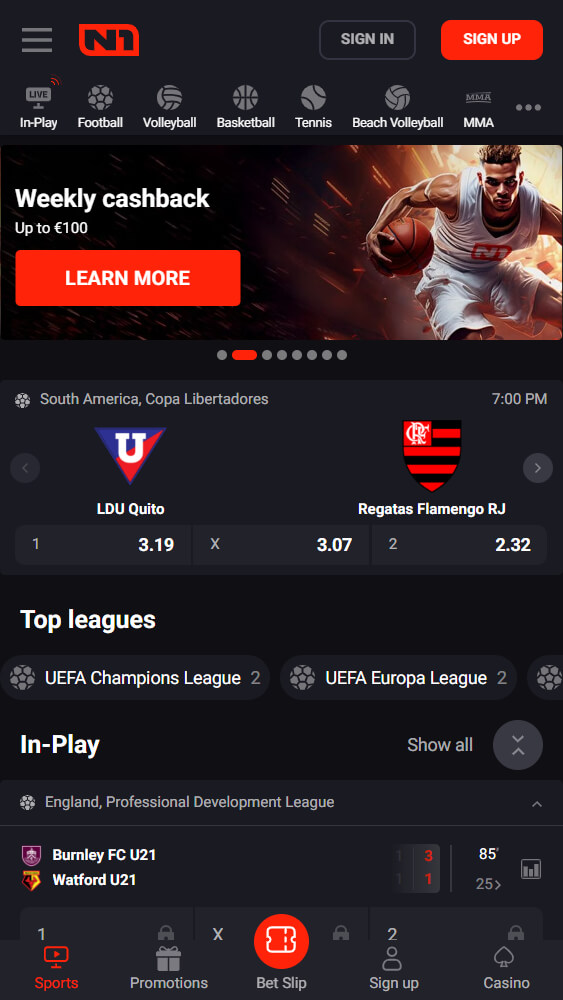Open the hamburger menu

point(37,40)
